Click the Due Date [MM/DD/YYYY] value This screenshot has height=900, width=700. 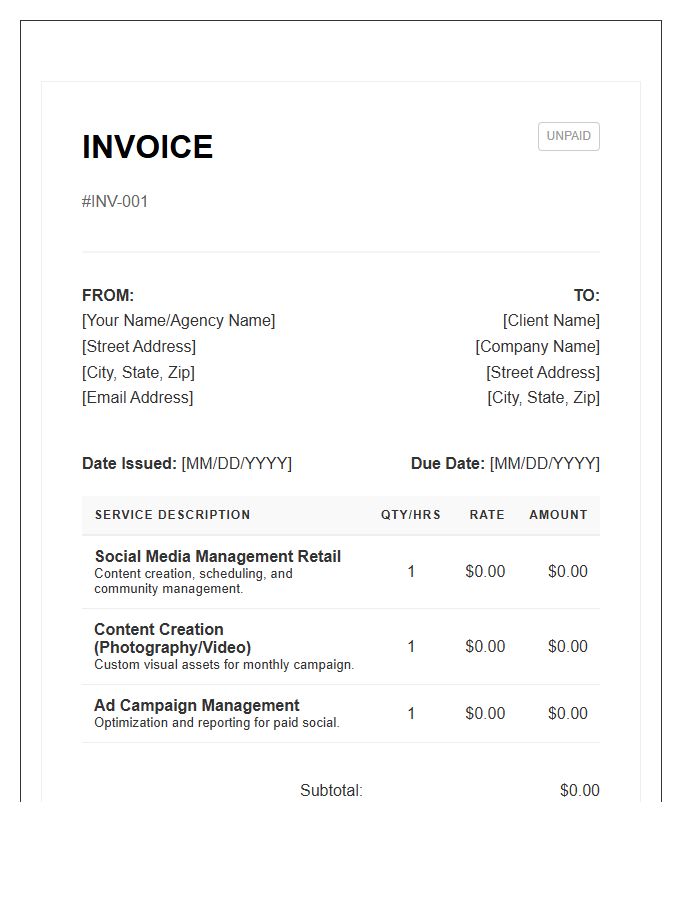545,463
